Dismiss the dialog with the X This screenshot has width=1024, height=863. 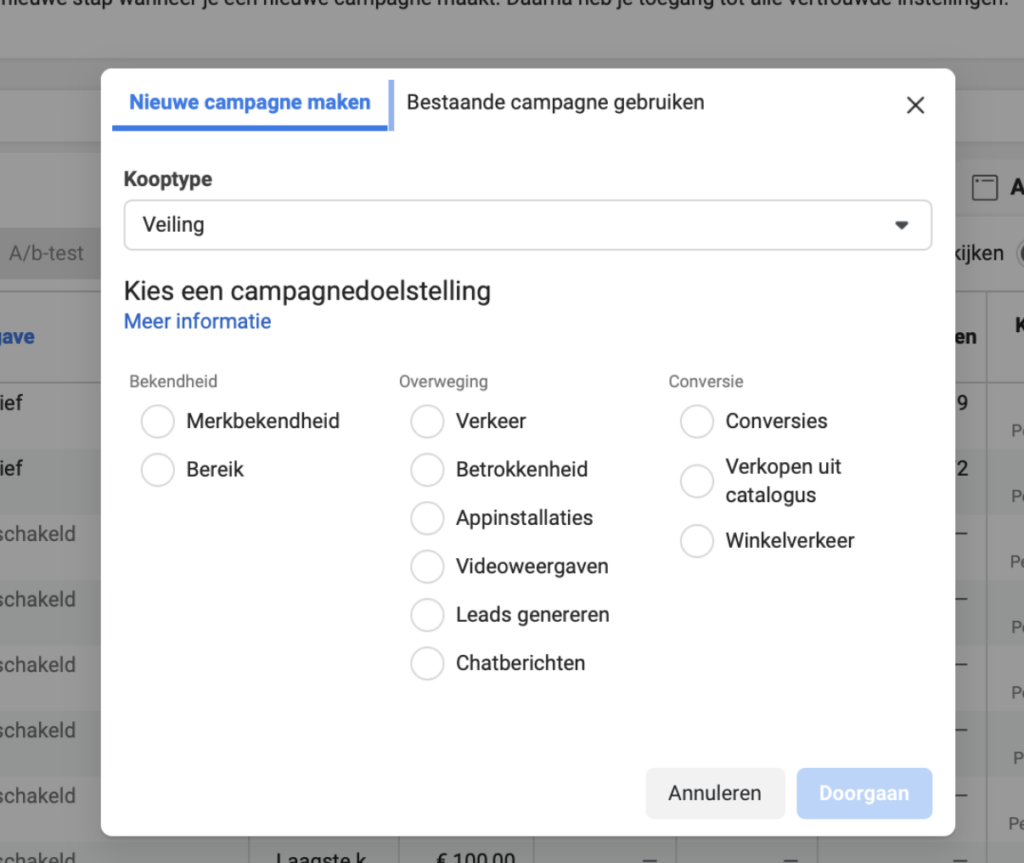(915, 104)
